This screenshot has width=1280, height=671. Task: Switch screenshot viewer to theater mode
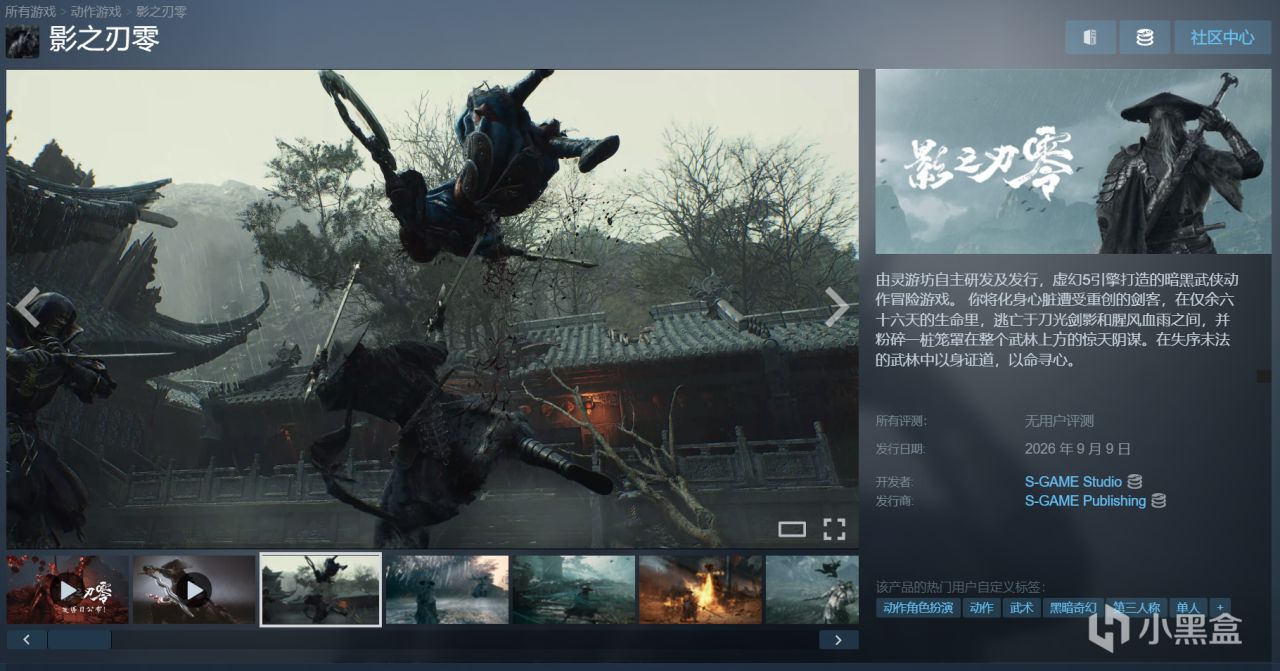(792, 529)
